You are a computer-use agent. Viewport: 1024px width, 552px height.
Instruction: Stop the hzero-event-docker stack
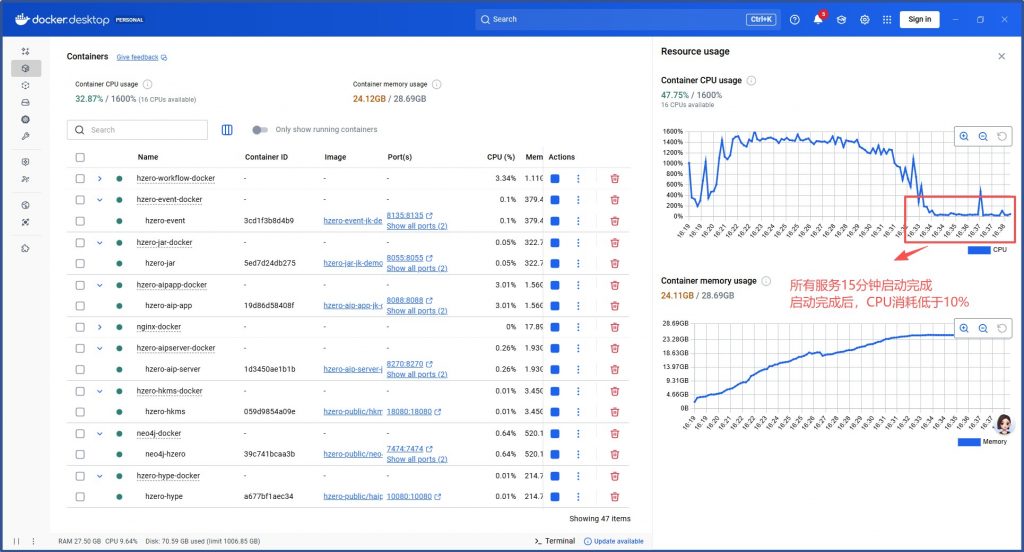pyautogui.click(x=555, y=200)
